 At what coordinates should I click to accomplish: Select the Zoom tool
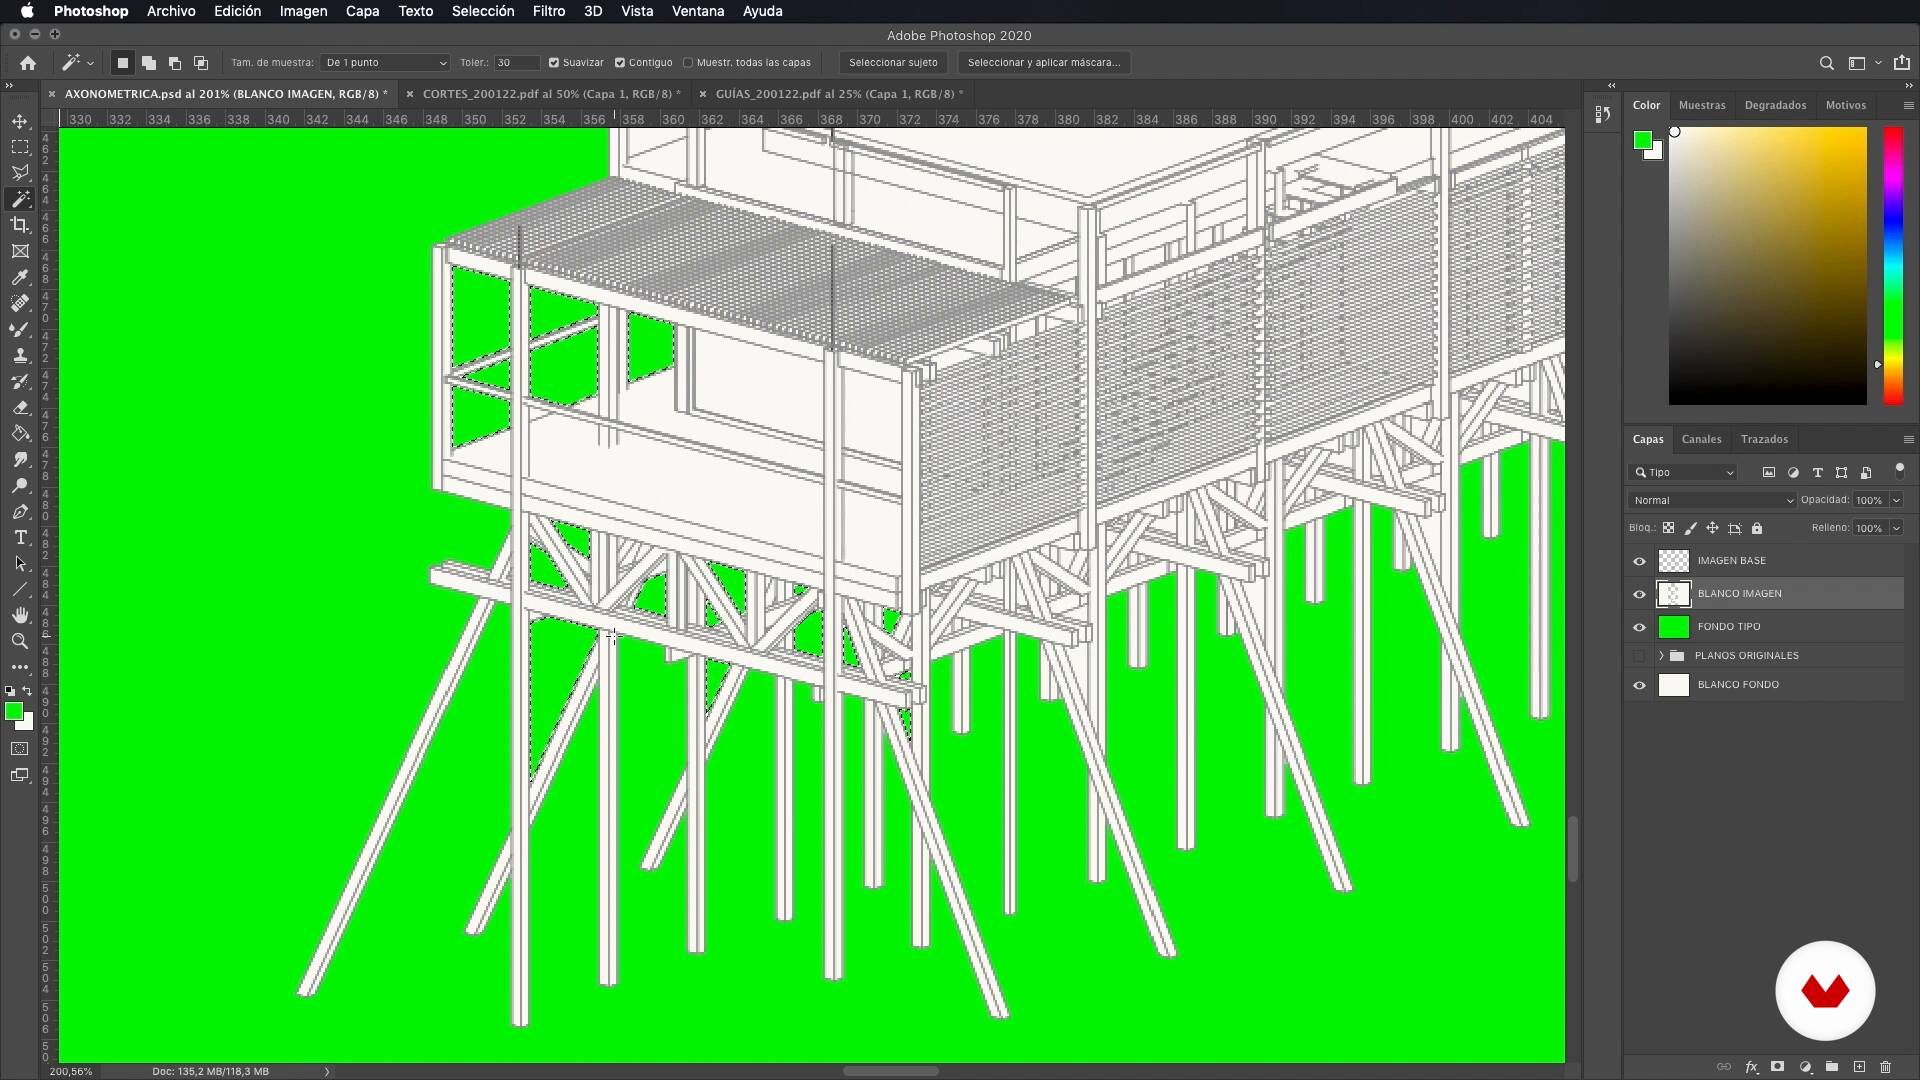(x=20, y=641)
